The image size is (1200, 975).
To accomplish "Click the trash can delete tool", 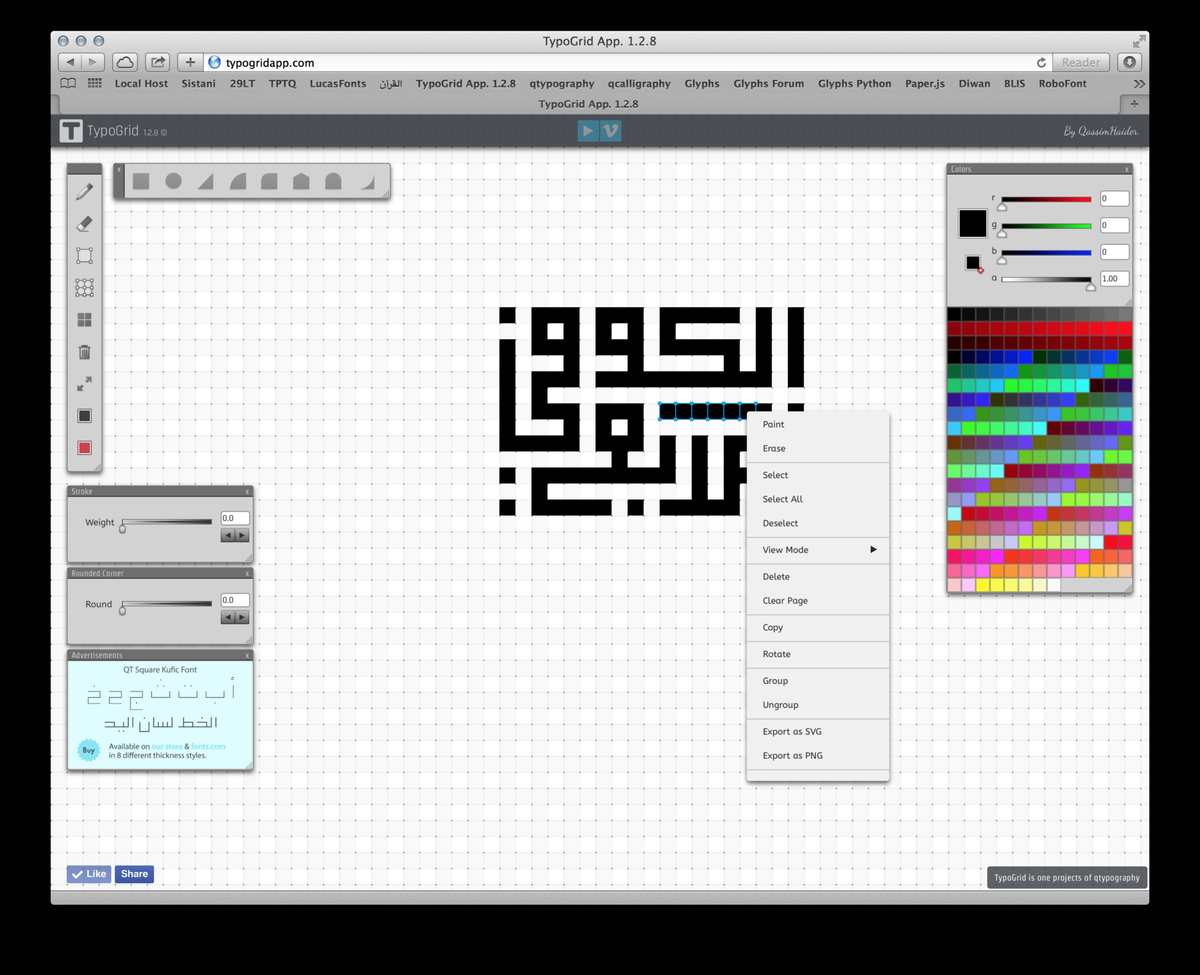I will [x=84, y=352].
